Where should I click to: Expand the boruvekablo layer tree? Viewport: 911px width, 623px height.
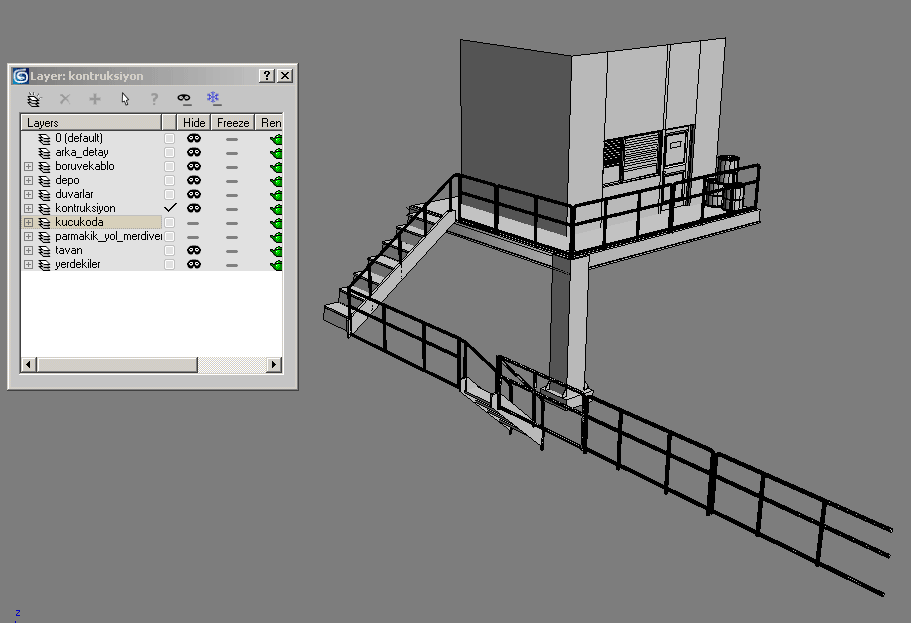[x=28, y=166]
